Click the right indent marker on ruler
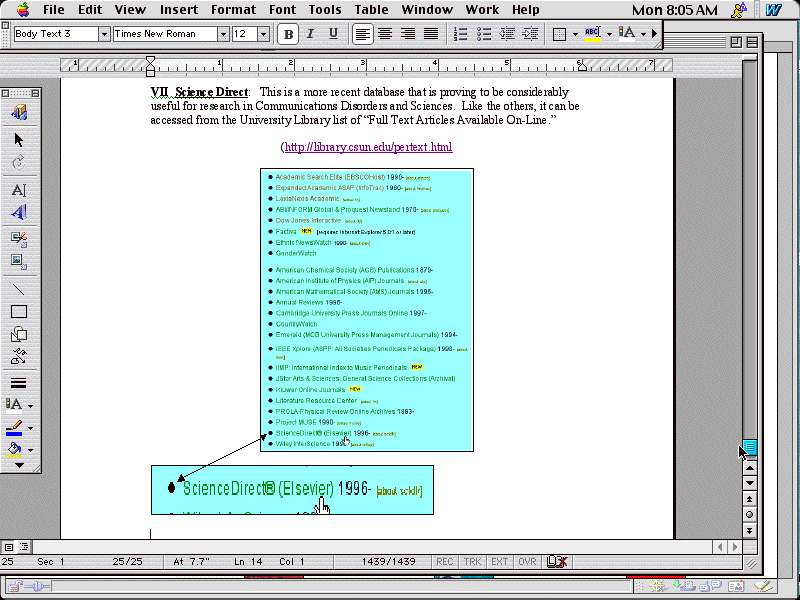 [582, 66]
